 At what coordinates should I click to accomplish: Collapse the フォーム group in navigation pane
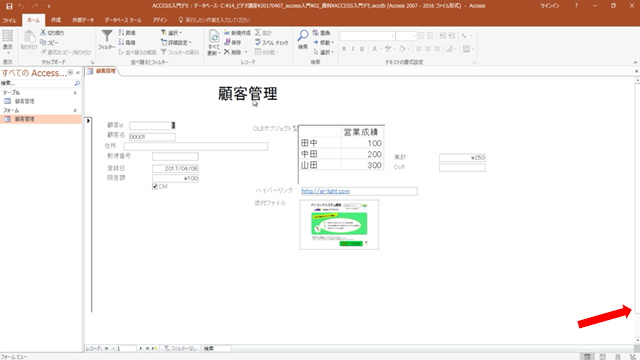pyautogui.click(x=75, y=111)
